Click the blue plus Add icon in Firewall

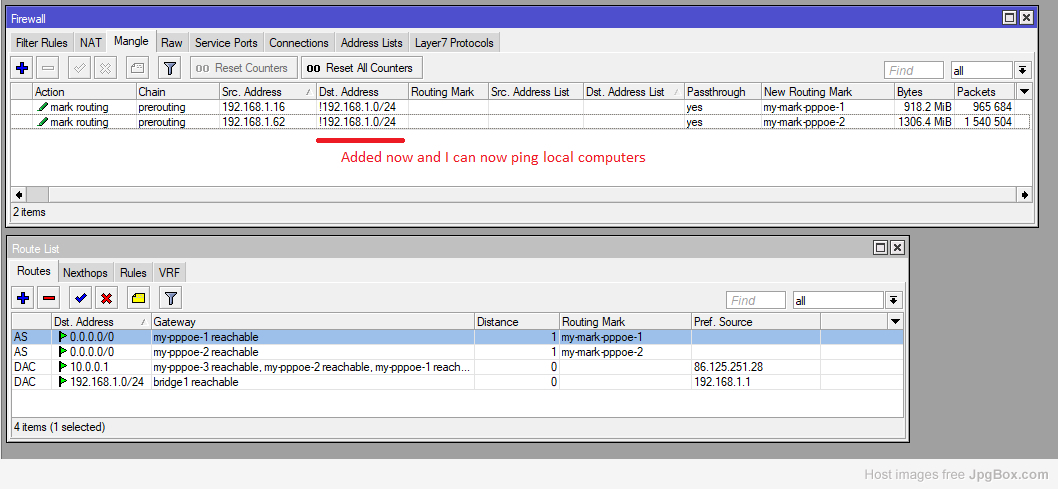(x=22, y=68)
